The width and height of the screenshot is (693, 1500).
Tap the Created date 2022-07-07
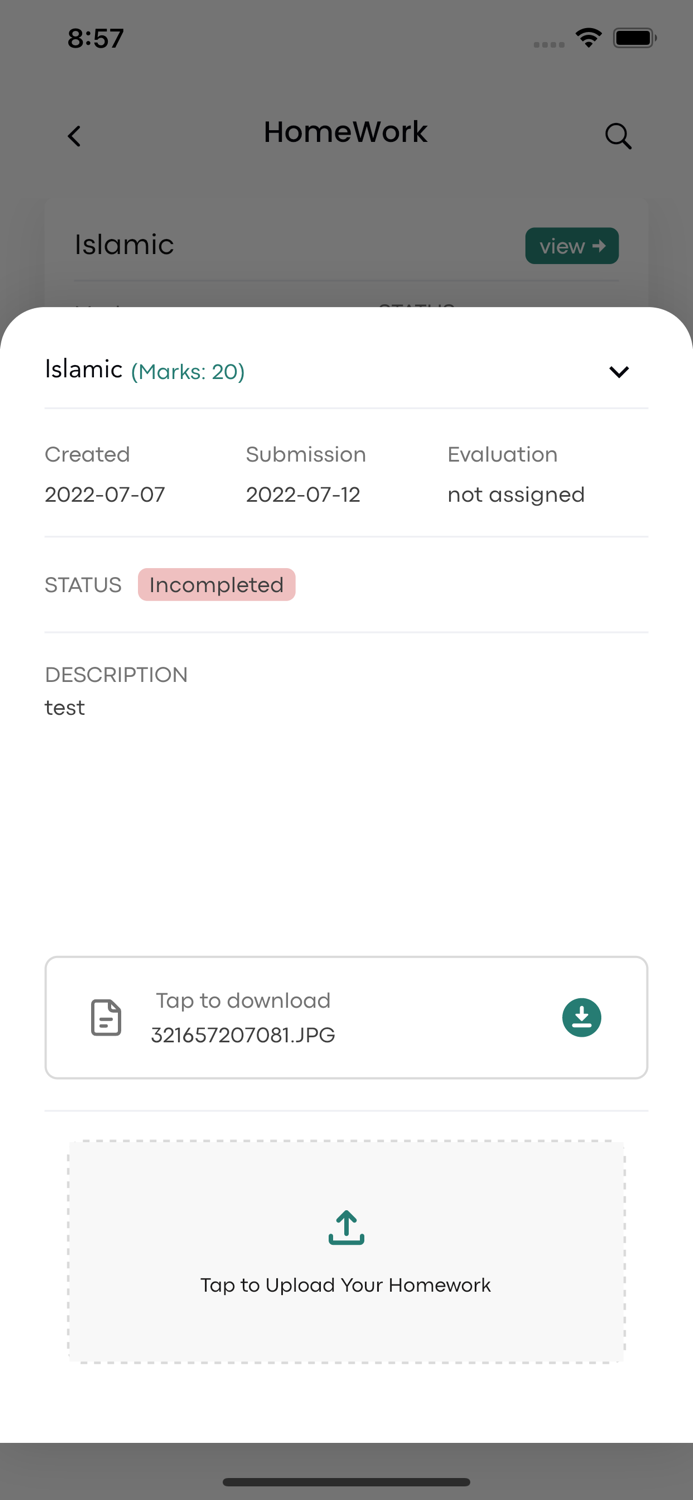pos(105,495)
